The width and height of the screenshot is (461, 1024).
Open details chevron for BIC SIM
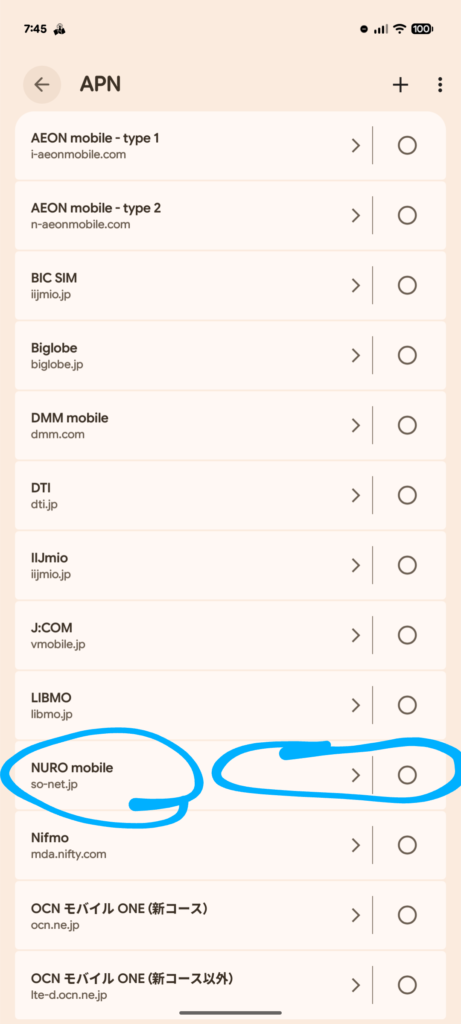[356, 285]
